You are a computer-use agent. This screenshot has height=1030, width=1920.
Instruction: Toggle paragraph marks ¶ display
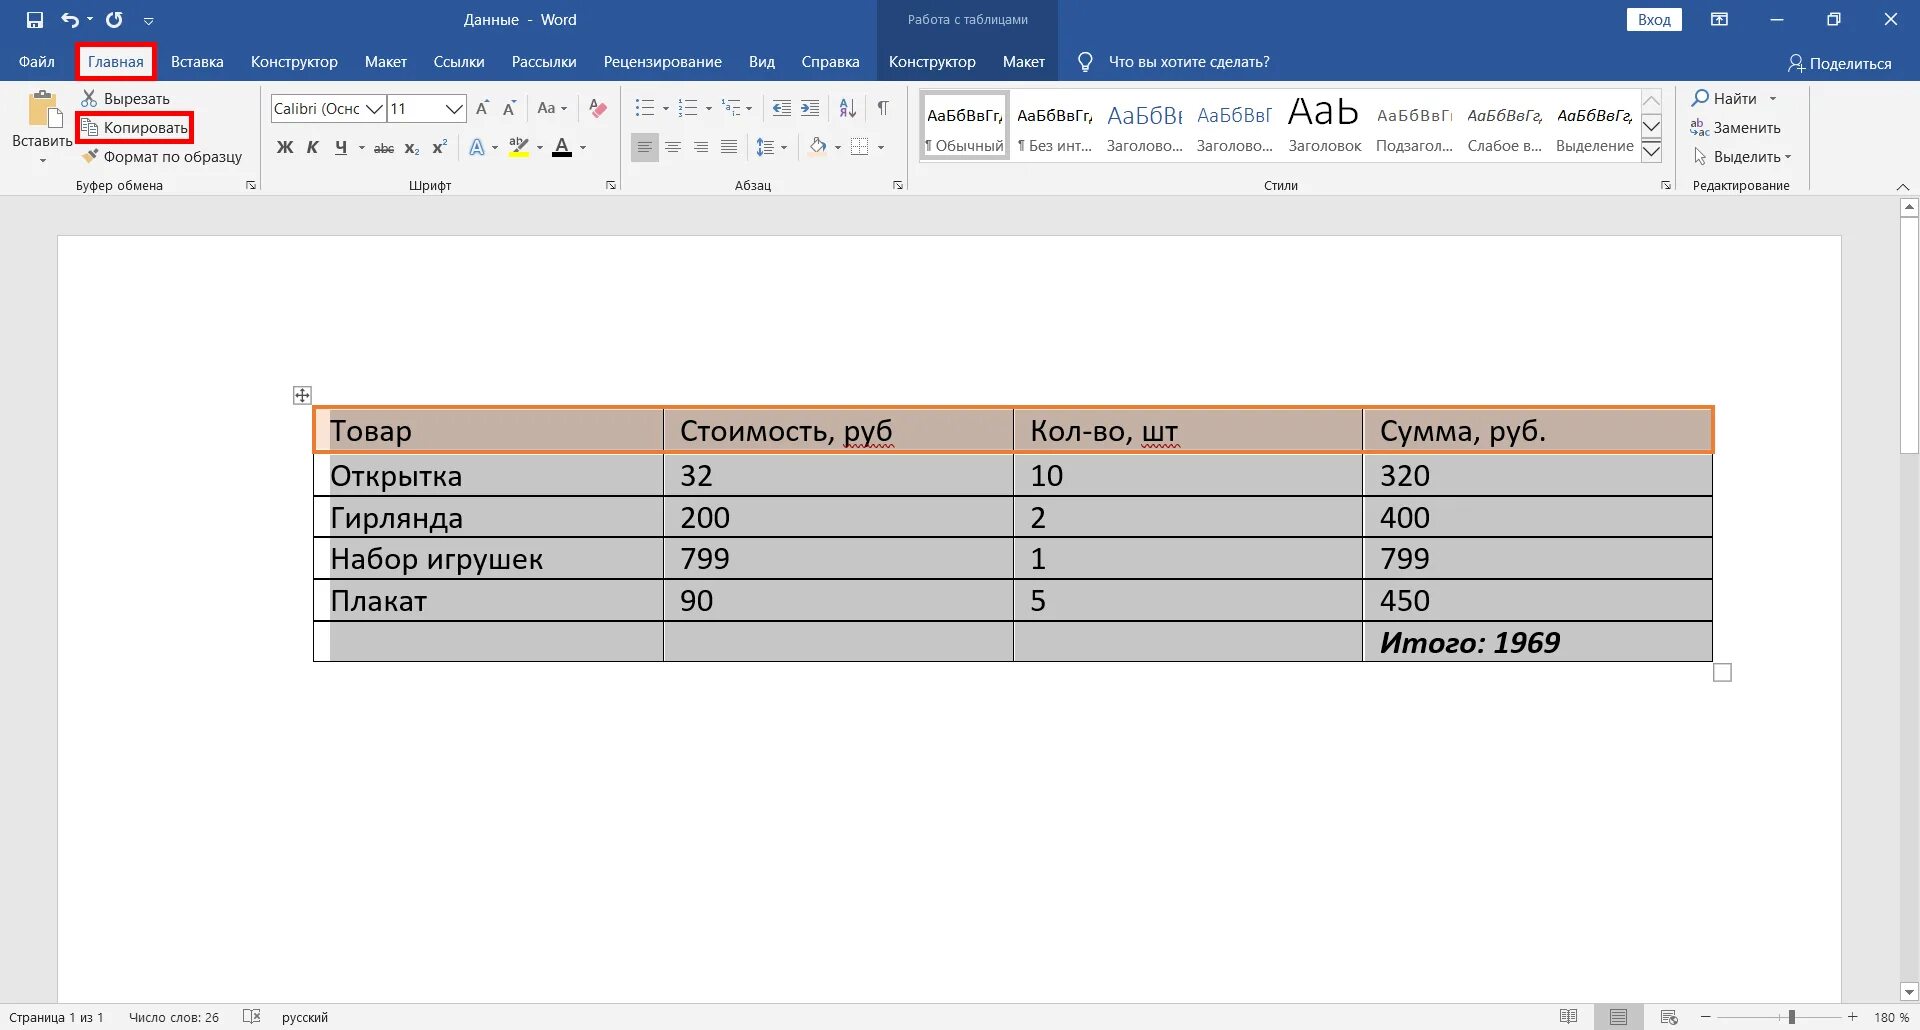pos(883,108)
